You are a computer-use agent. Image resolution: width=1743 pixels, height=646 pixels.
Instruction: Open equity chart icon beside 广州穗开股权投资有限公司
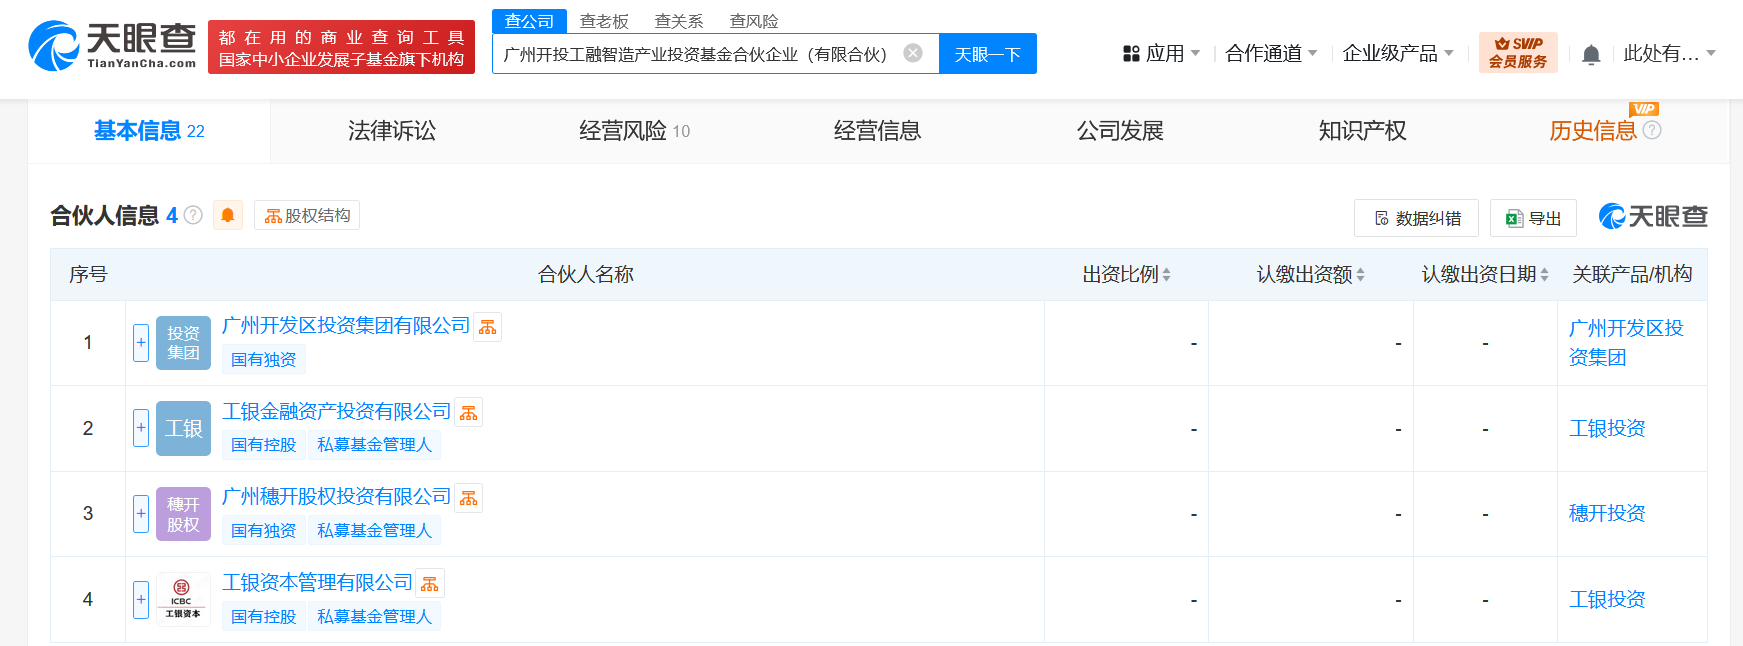pos(469,498)
